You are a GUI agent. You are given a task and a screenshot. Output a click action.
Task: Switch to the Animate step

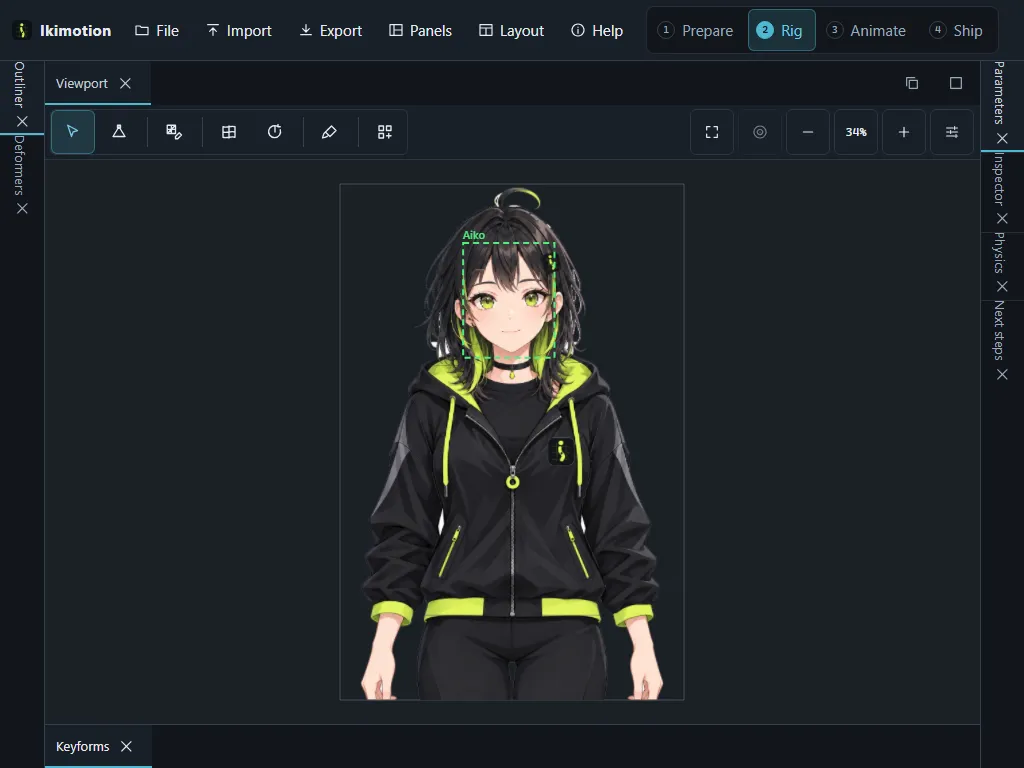tap(867, 31)
